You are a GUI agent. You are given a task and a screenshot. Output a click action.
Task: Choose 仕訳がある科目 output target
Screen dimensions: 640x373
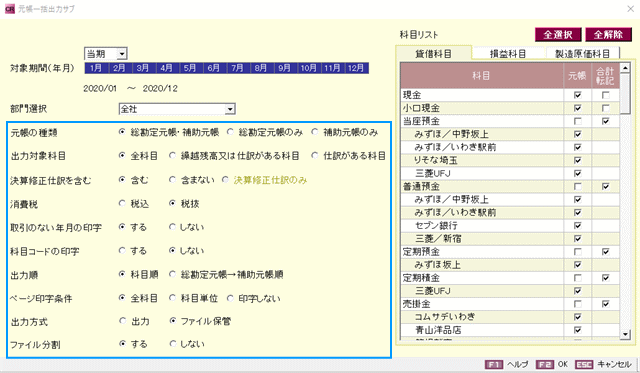coord(315,155)
